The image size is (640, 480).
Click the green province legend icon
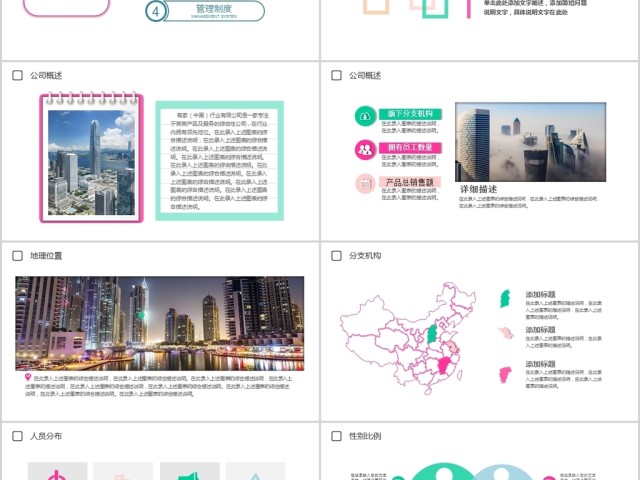[x=505, y=298]
